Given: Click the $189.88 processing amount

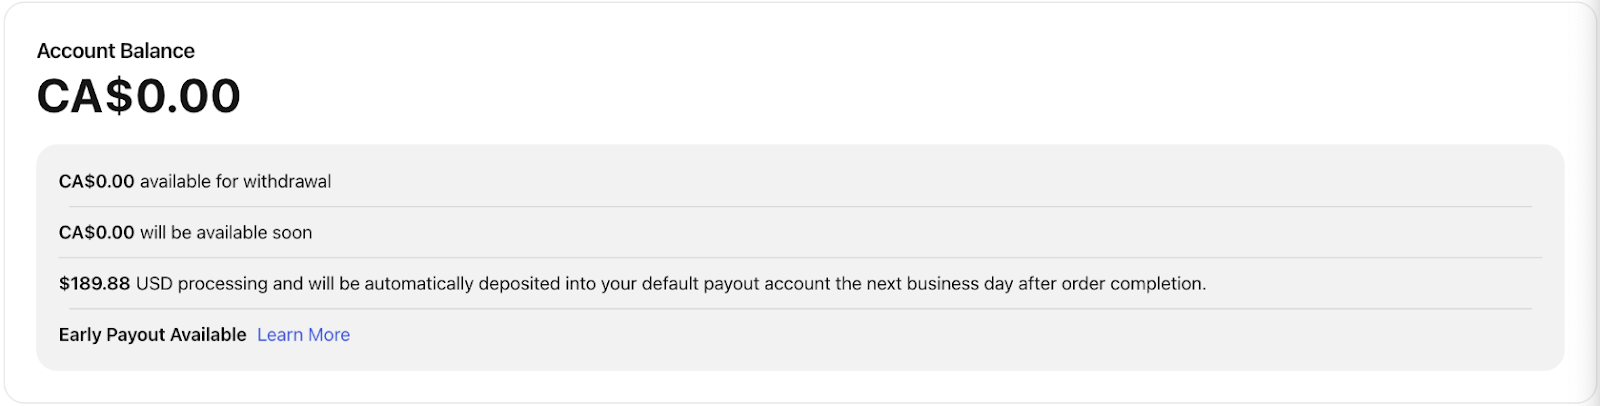Looking at the screenshot, I should point(94,284).
